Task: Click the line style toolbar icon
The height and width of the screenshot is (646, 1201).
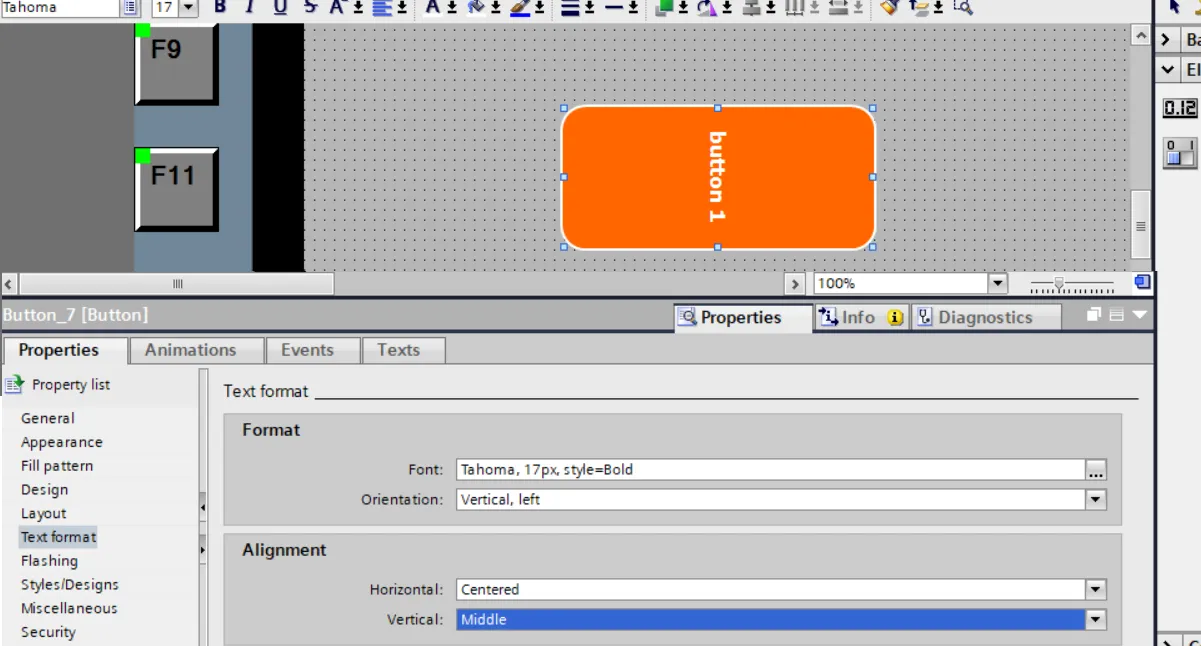Action: [x=614, y=7]
